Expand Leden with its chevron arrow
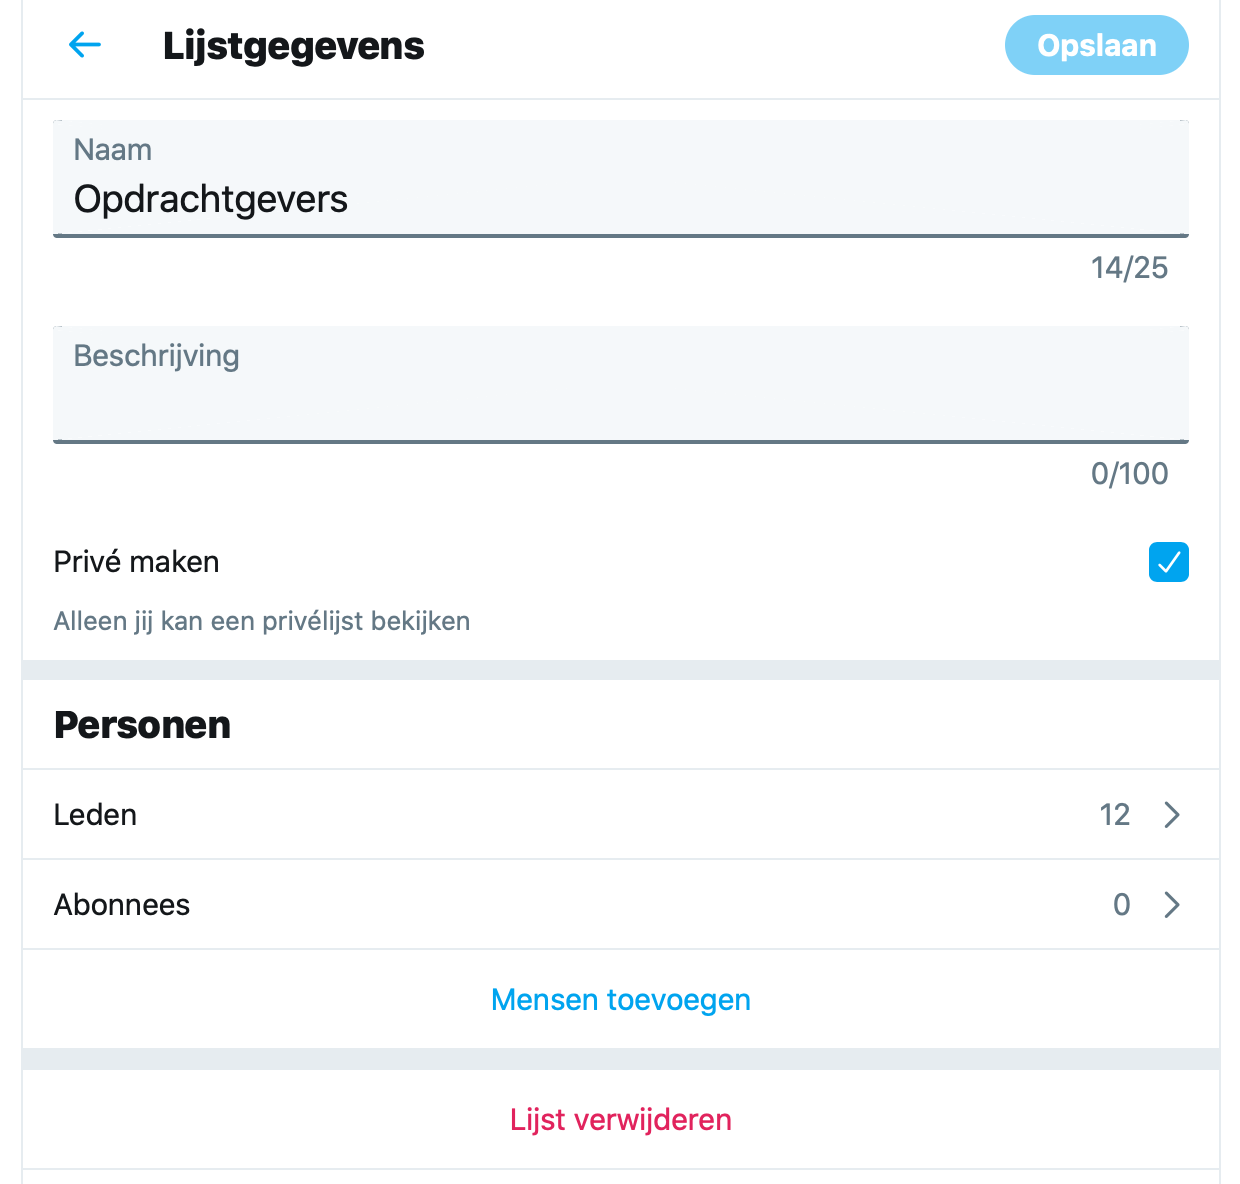The image size is (1240, 1184). coord(1172,815)
